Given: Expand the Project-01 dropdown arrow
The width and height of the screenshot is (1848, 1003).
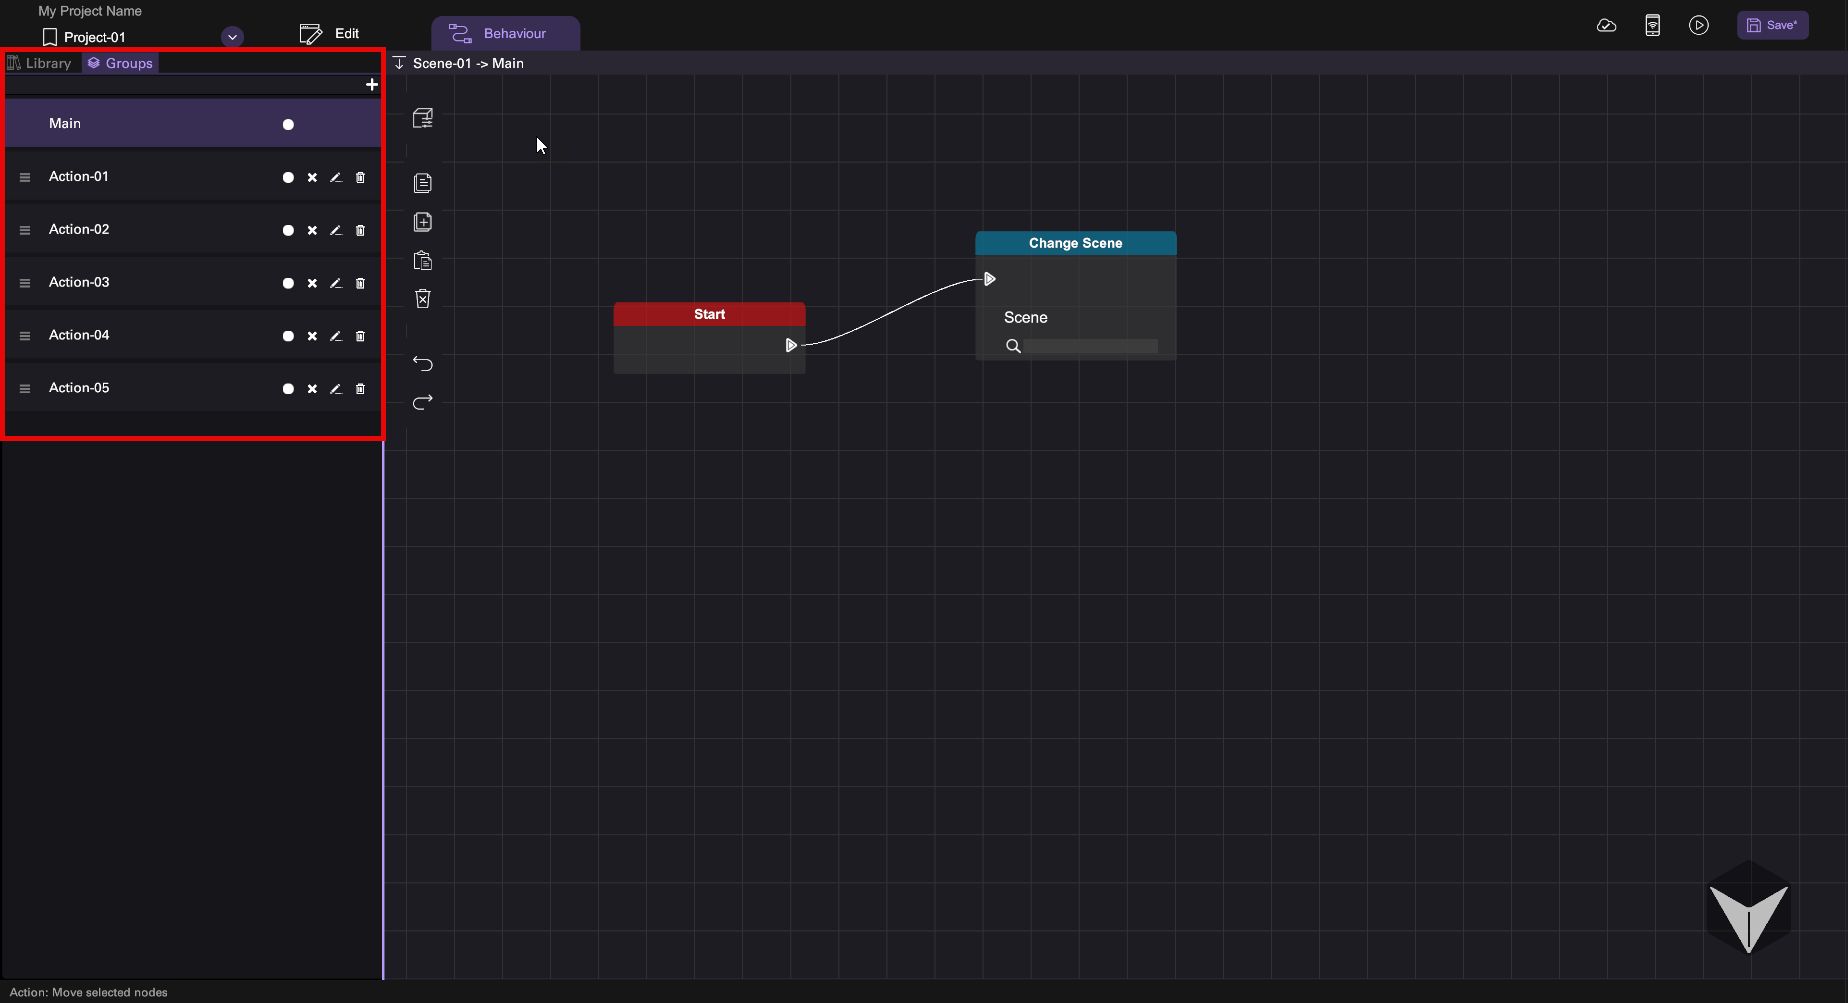Looking at the screenshot, I should pos(232,37).
